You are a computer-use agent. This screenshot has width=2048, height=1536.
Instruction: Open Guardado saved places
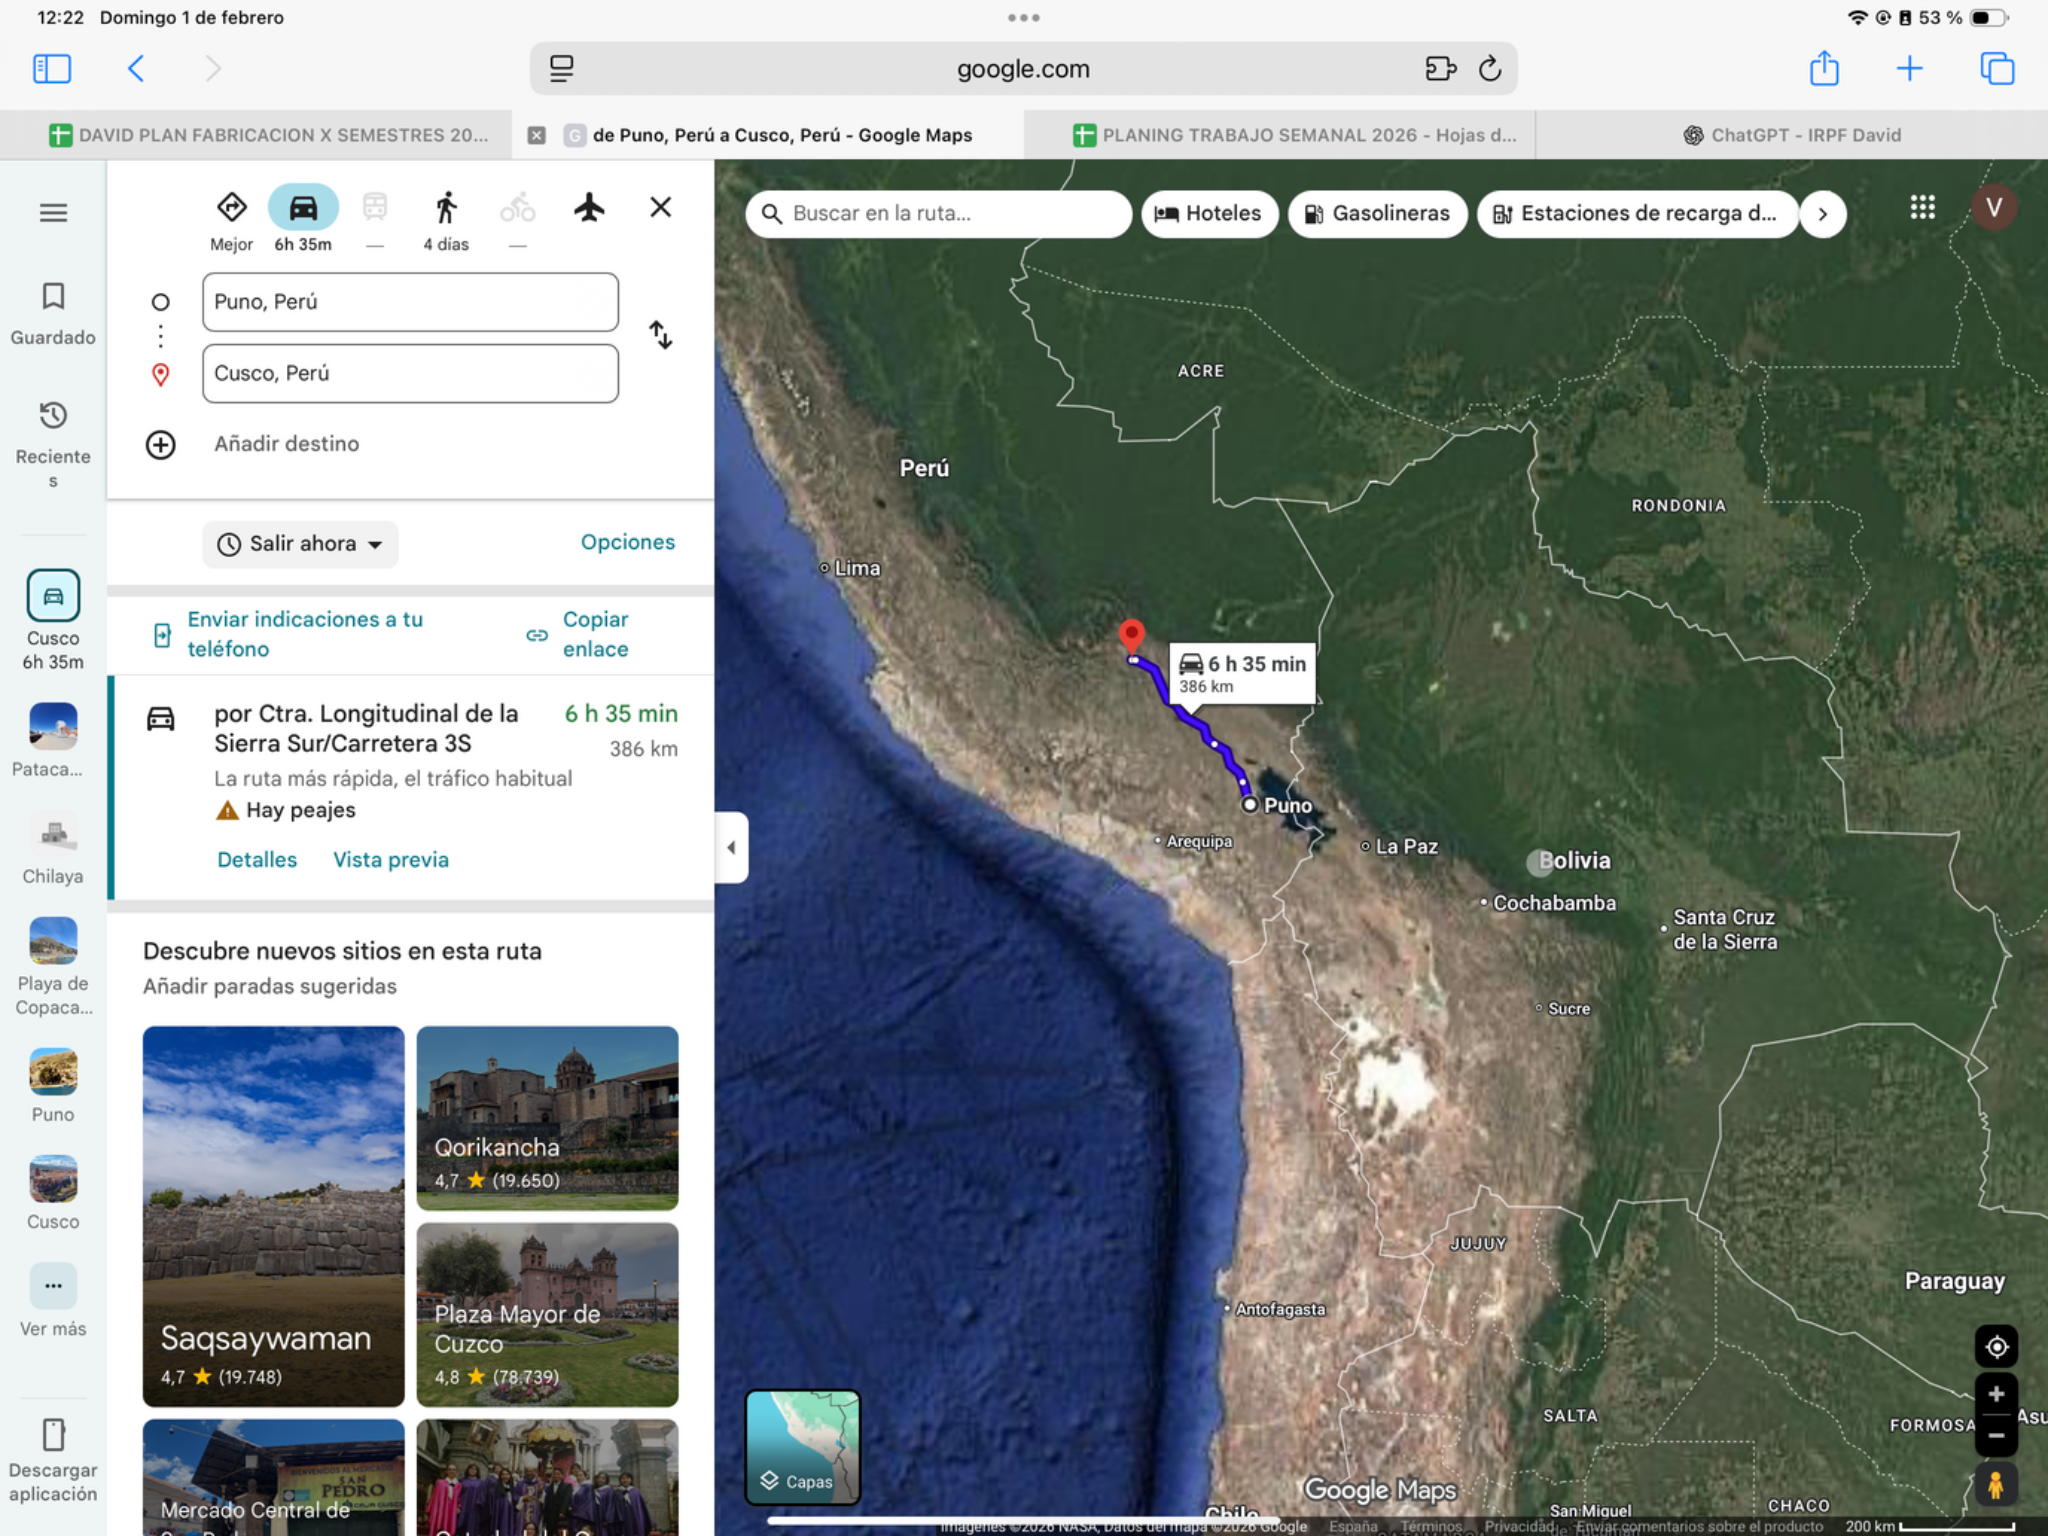click(53, 314)
